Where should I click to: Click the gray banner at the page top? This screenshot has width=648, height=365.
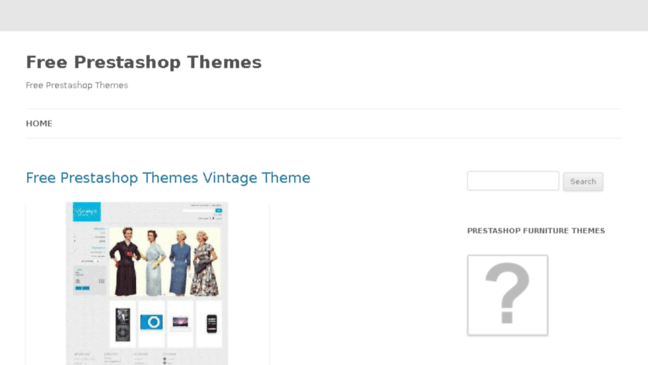point(324,15)
